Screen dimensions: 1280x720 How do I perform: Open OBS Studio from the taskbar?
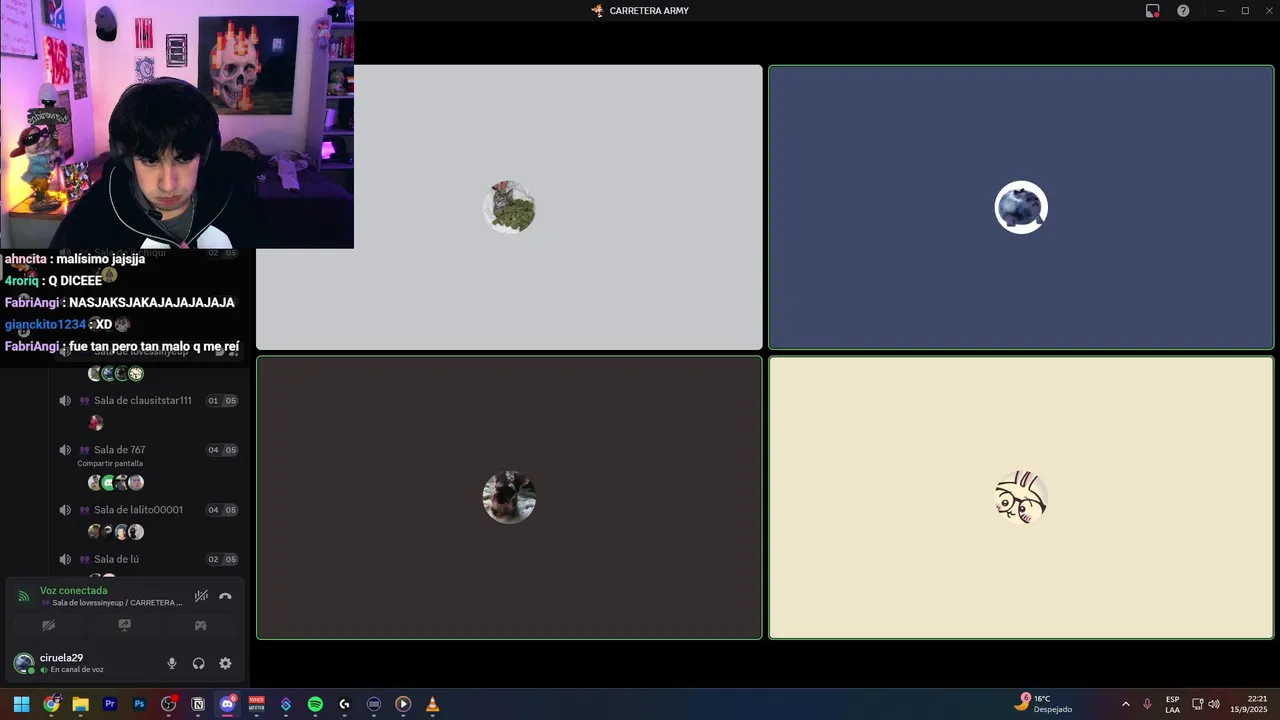[x=168, y=704]
